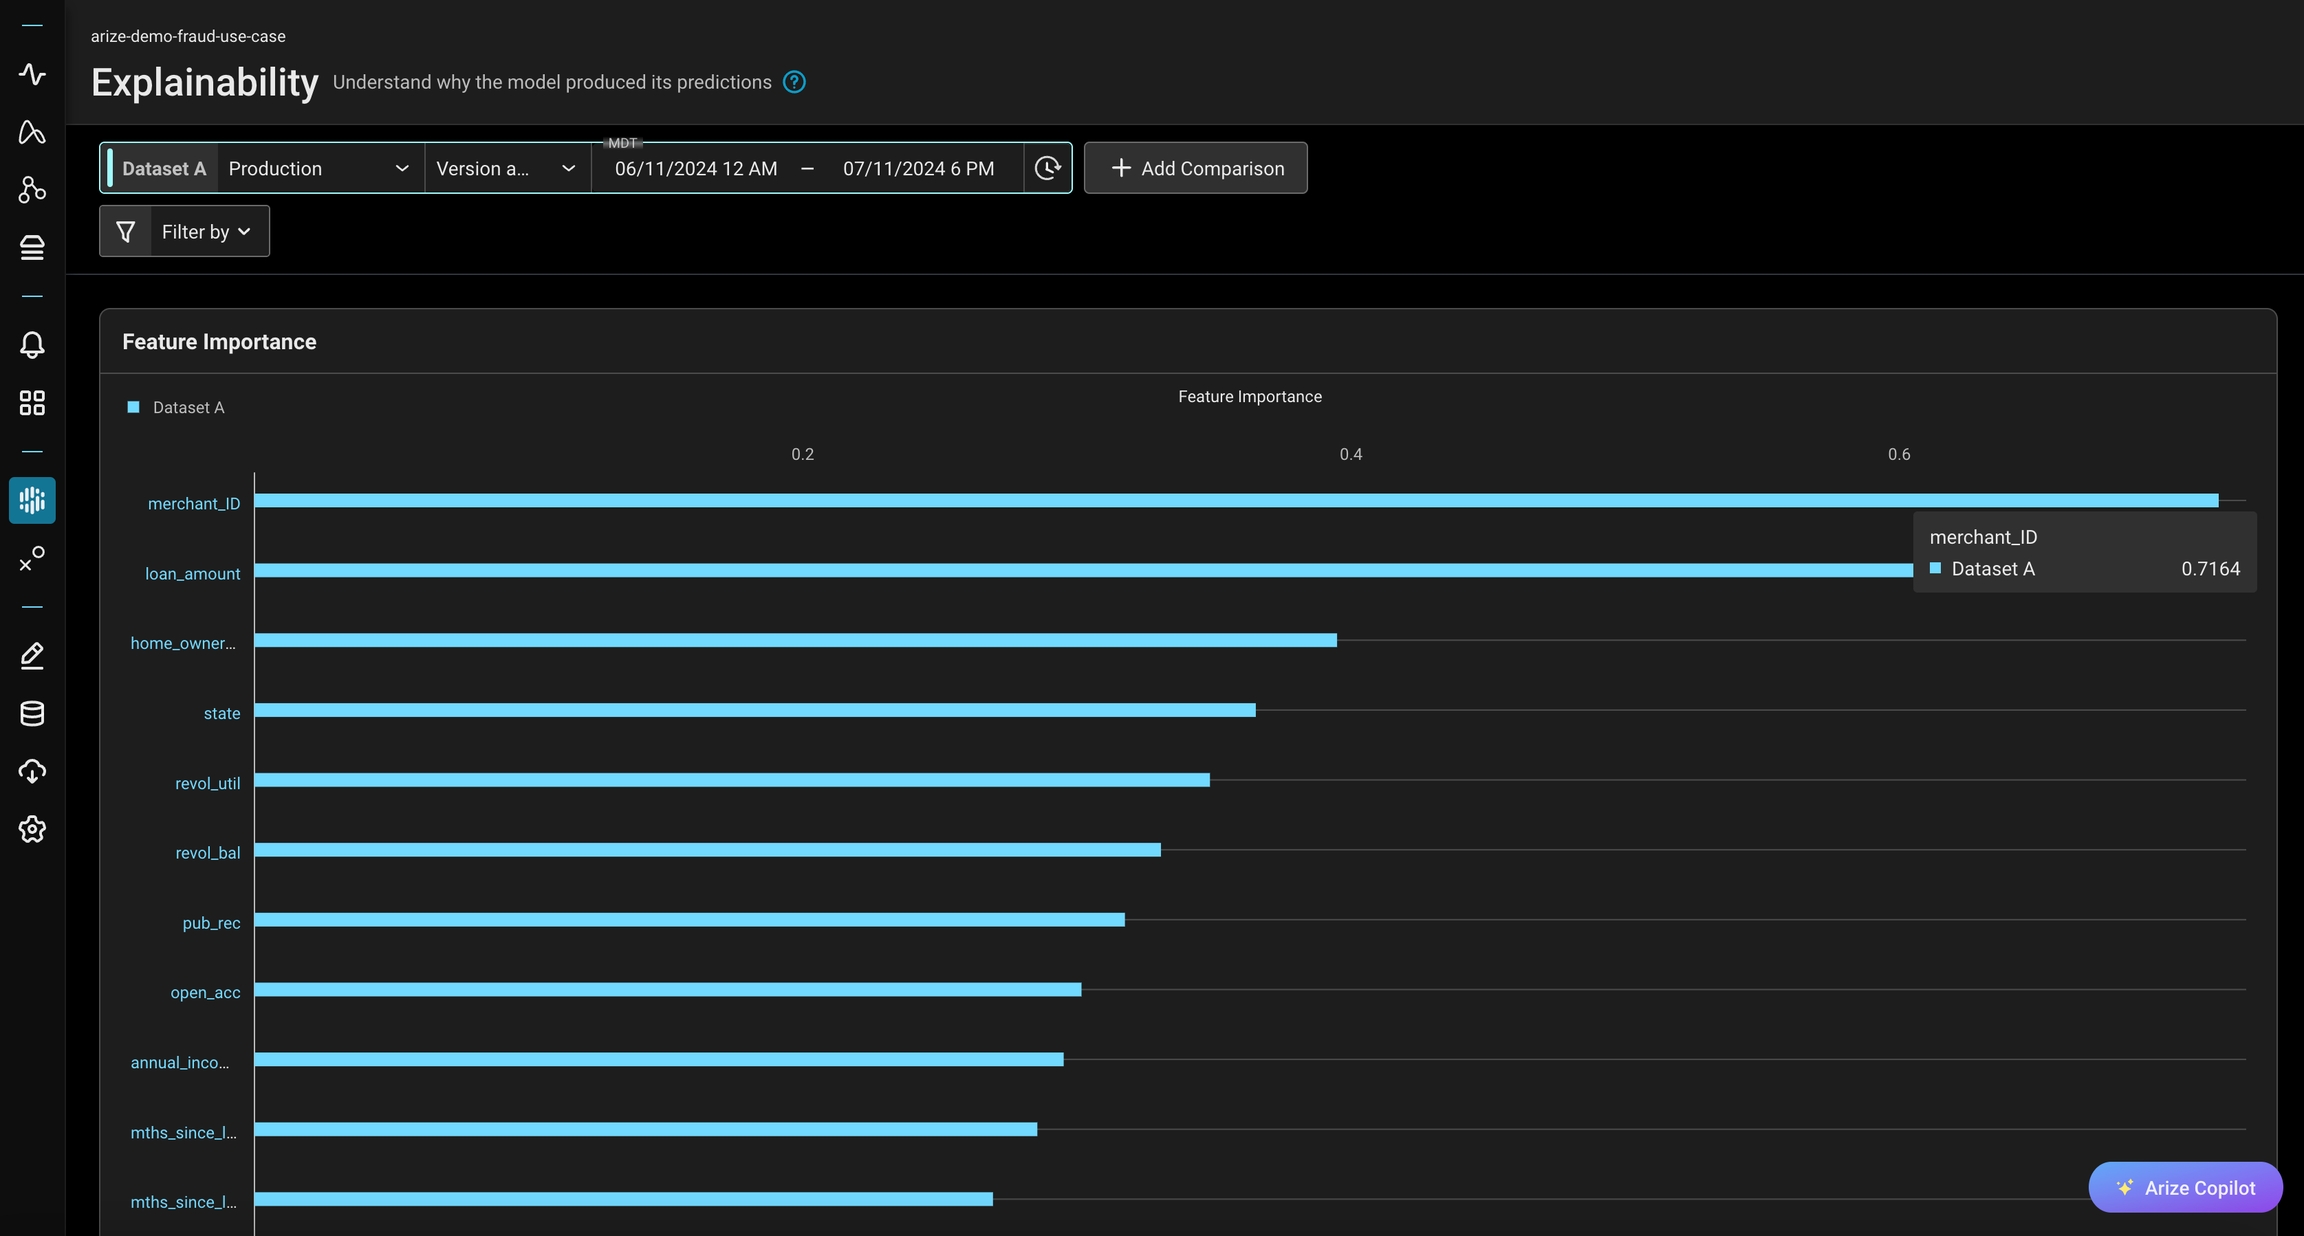Click the annotations pencil icon
The image size is (2304, 1236).
tap(32, 656)
